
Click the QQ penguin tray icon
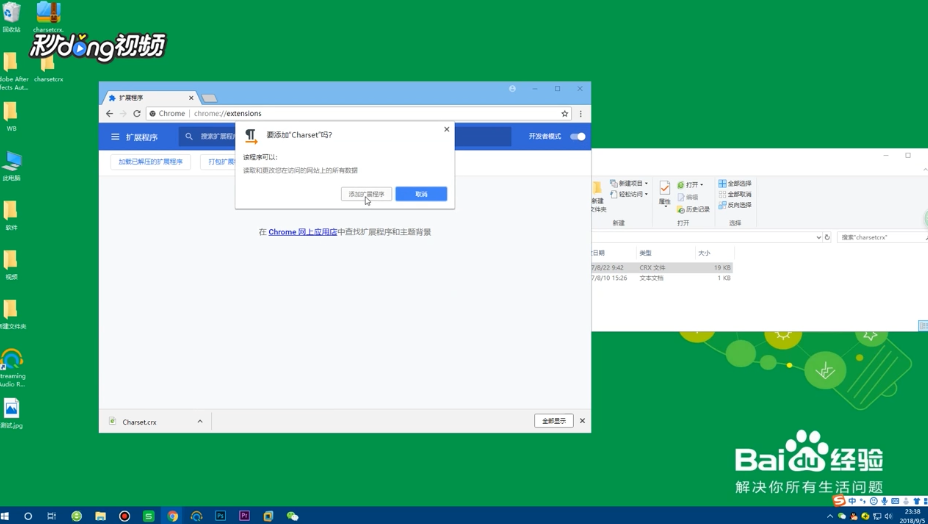853,516
